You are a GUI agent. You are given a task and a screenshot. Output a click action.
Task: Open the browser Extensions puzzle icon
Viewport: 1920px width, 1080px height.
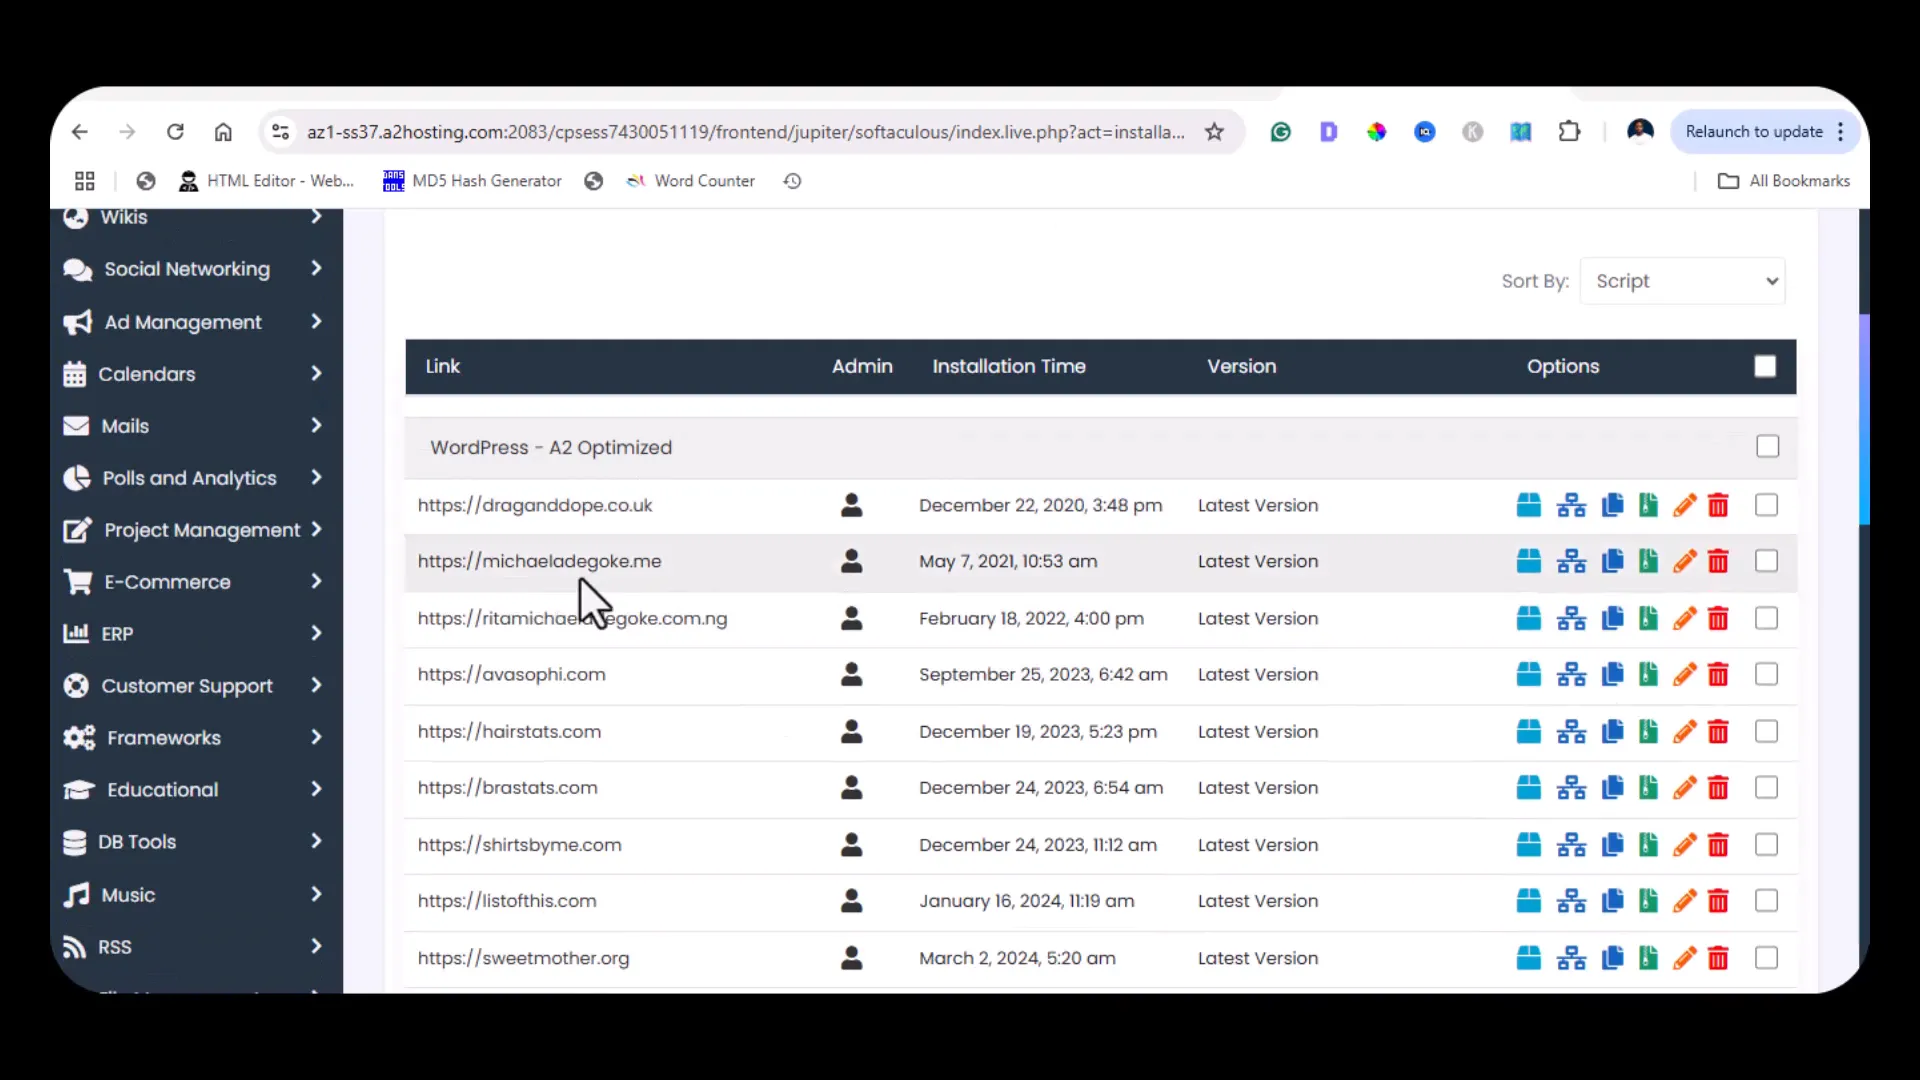coord(1569,132)
